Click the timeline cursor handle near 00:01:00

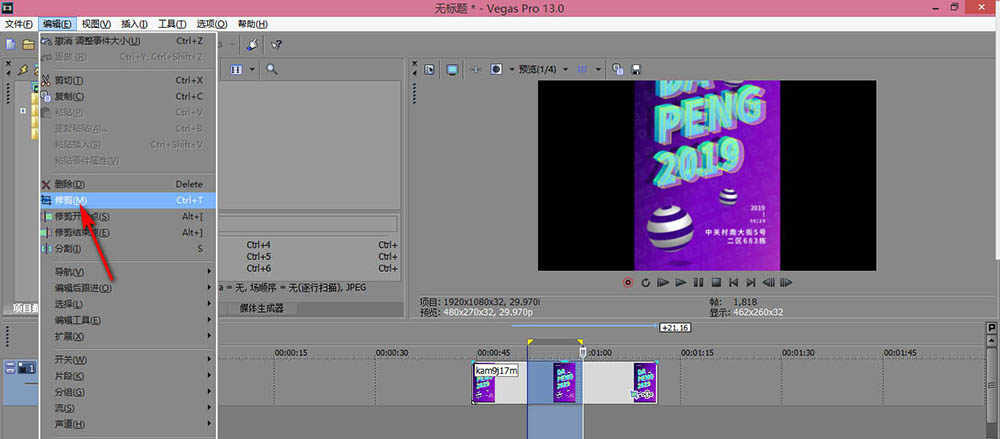coord(582,352)
